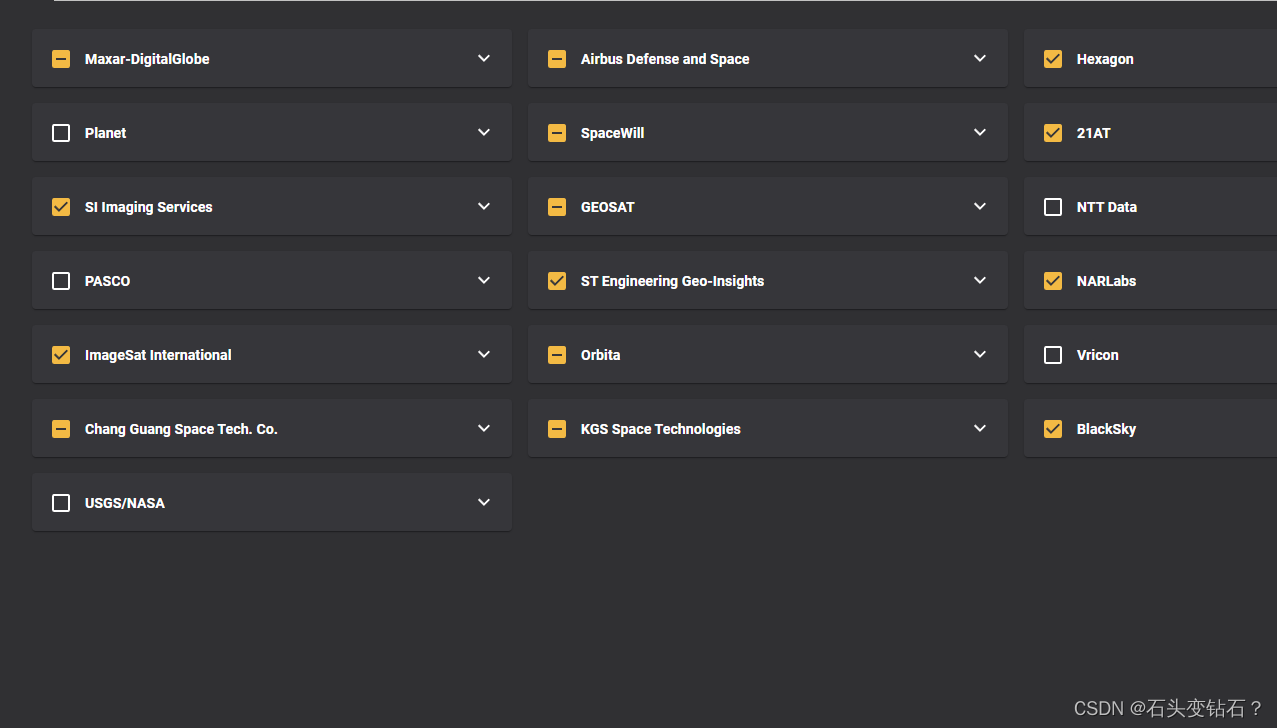This screenshot has height=728, width=1277.
Task: Click the SpaceWill label
Action: point(612,133)
